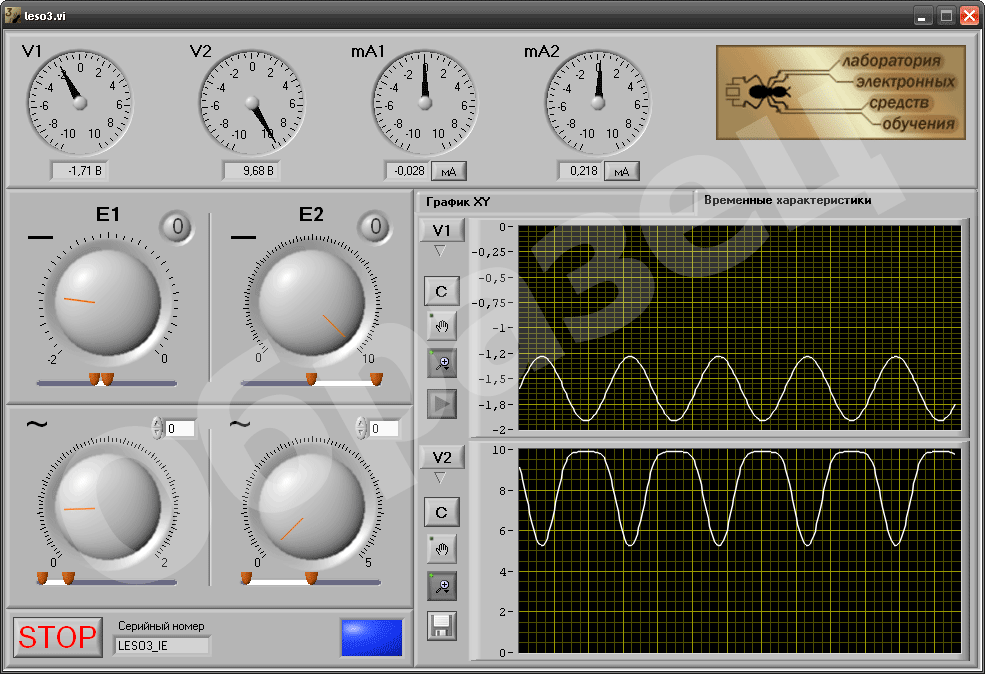The width and height of the screenshot is (985, 674).
Task: Toggle the mA unit button for mA2
Action: coord(622,171)
